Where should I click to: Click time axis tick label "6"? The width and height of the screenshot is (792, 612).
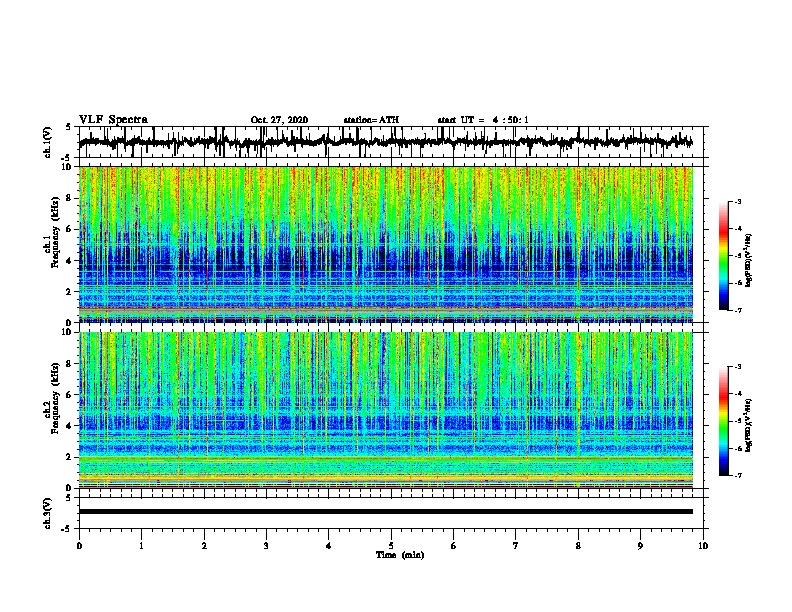tap(454, 546)
